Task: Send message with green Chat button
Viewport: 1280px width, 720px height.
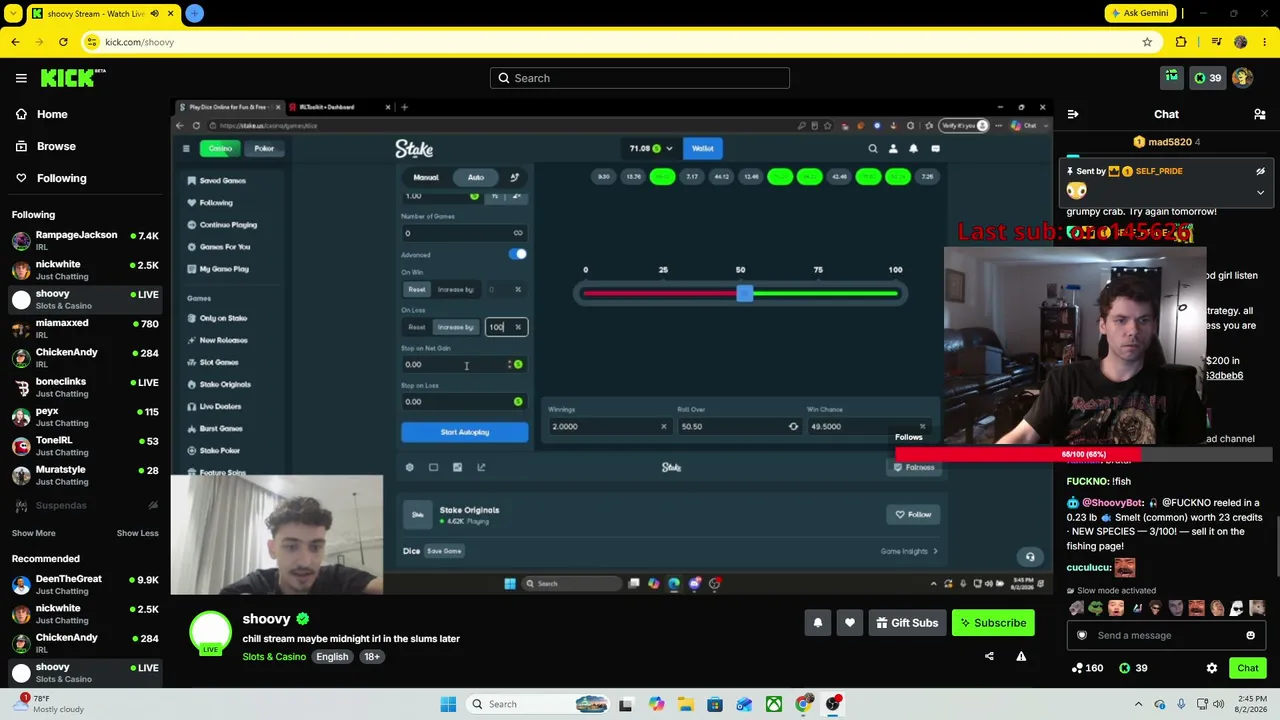Action: 1248,668
